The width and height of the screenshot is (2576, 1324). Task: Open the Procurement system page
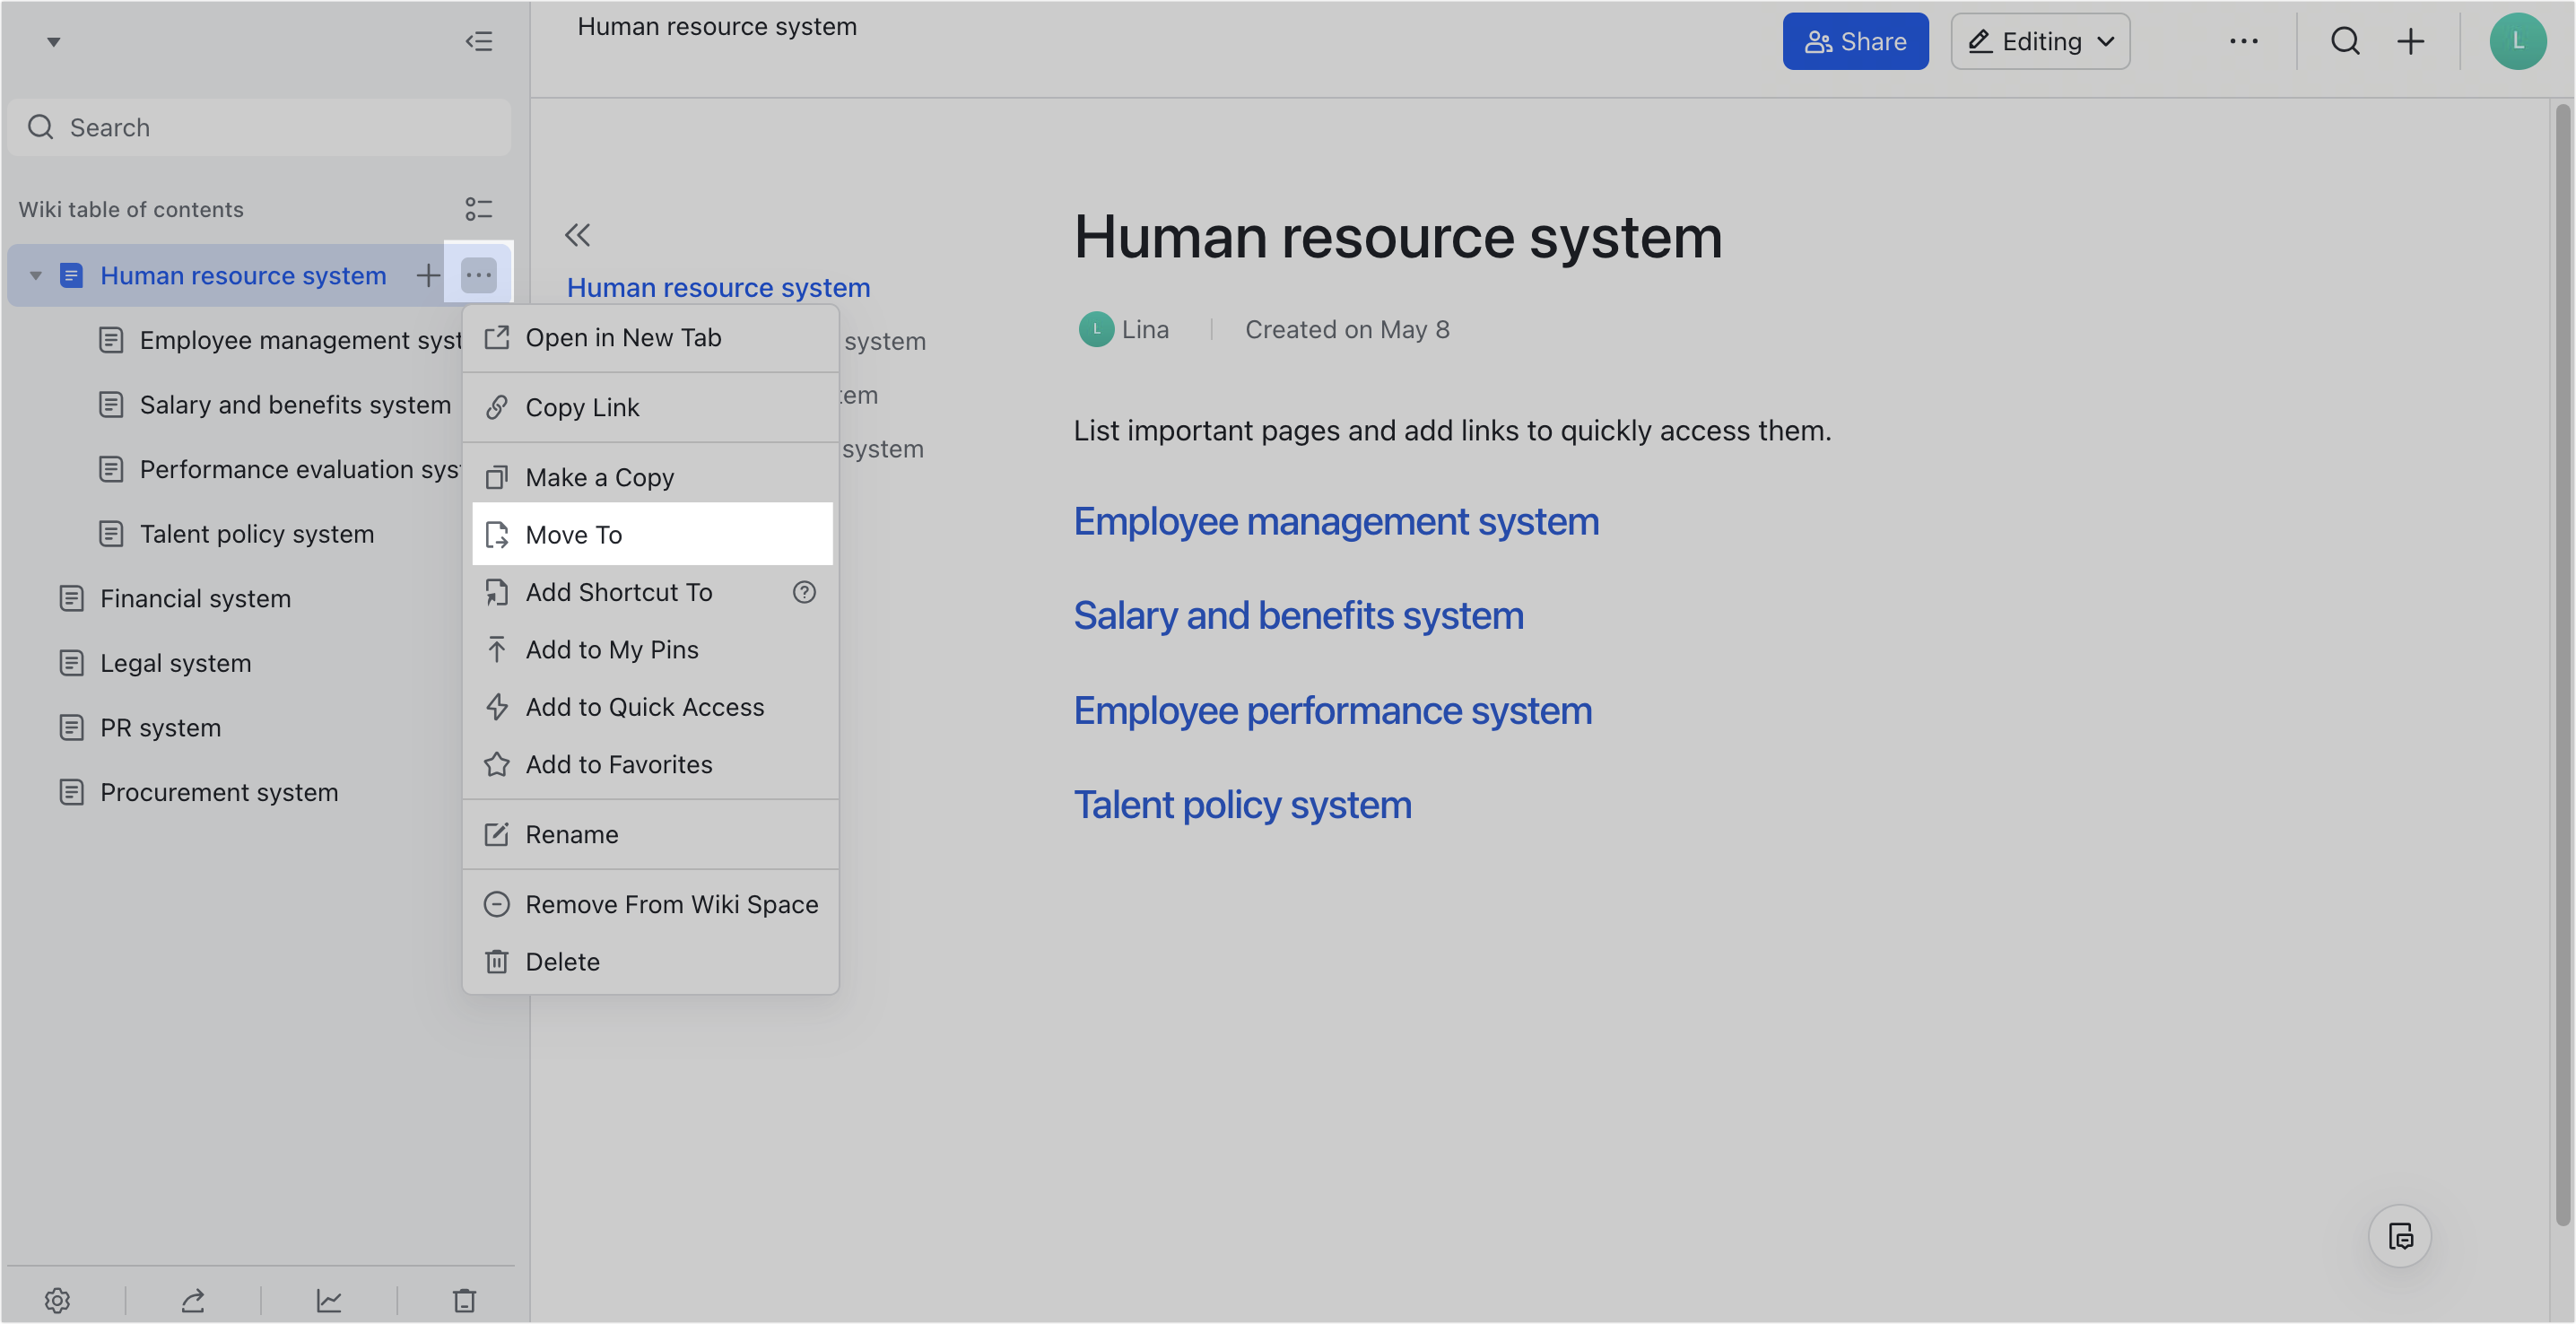219,792
